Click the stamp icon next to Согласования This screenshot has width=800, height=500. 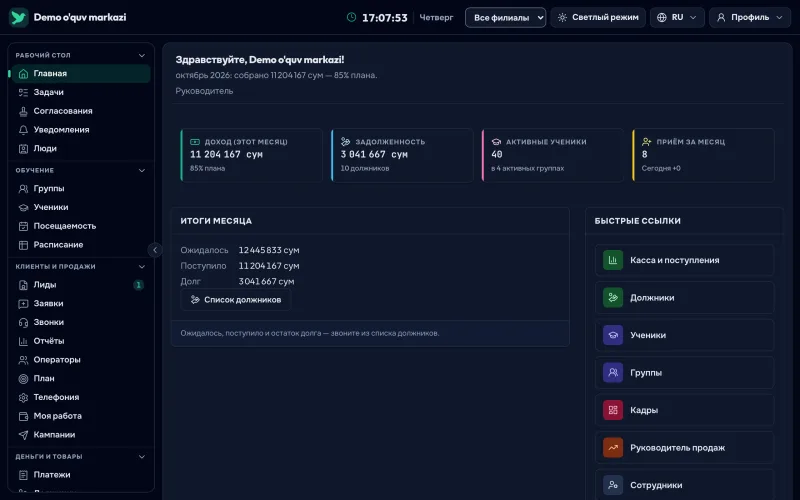tap(23, 111)
